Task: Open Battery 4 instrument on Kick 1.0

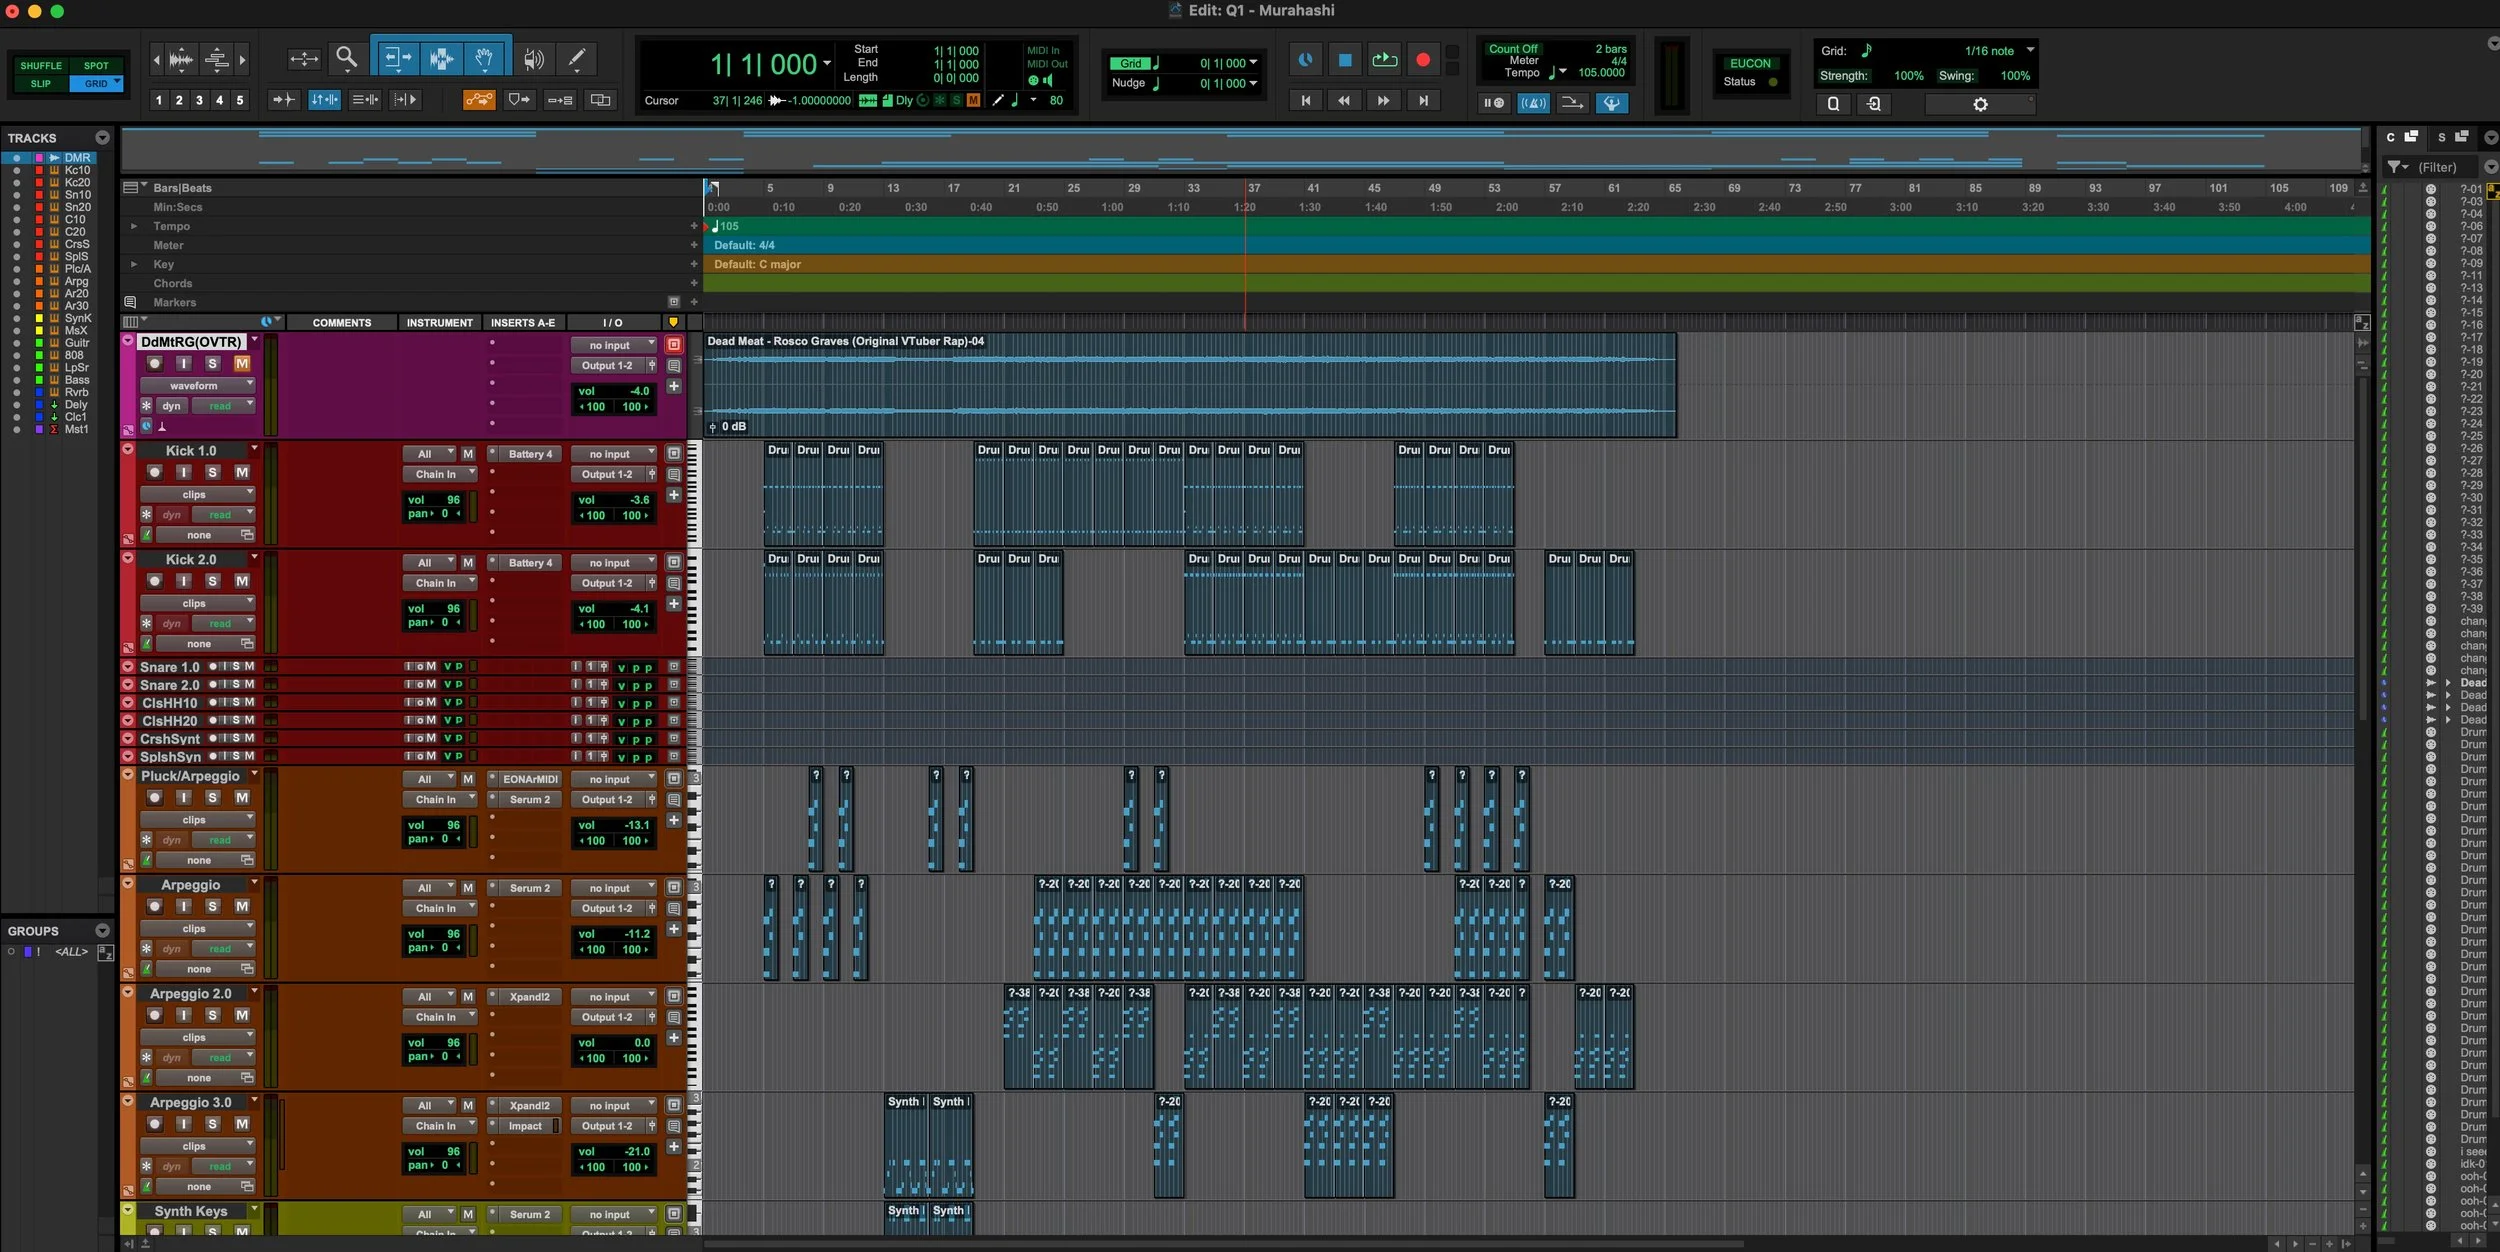Action: tap(529, 454)
